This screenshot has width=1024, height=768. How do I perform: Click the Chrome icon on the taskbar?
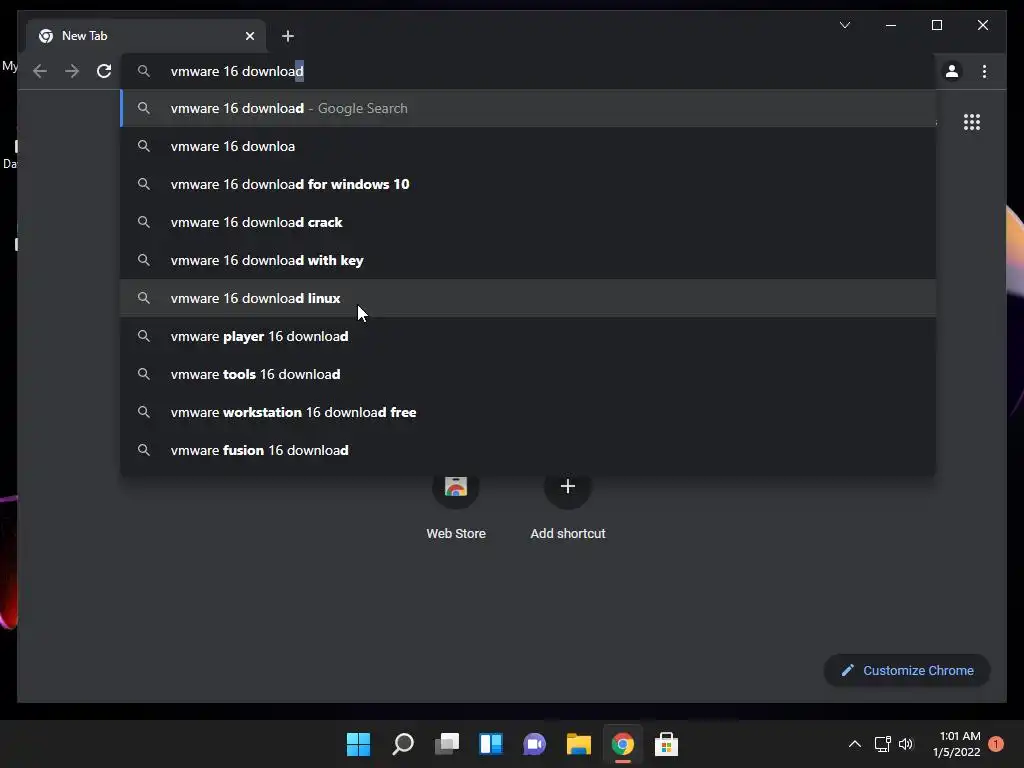(622, 744)
